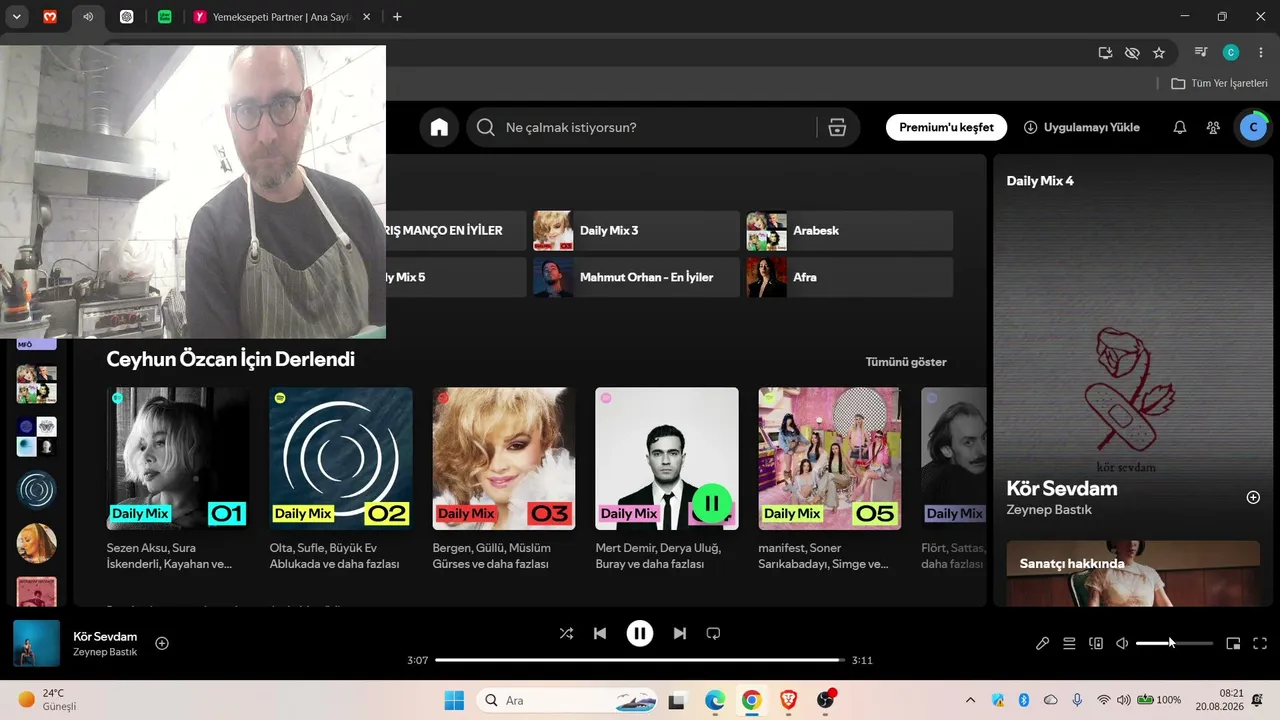Open Ceyhun Özcan İçin Derlendi heading
The image size is (1280, 720).
click(231, 359)
